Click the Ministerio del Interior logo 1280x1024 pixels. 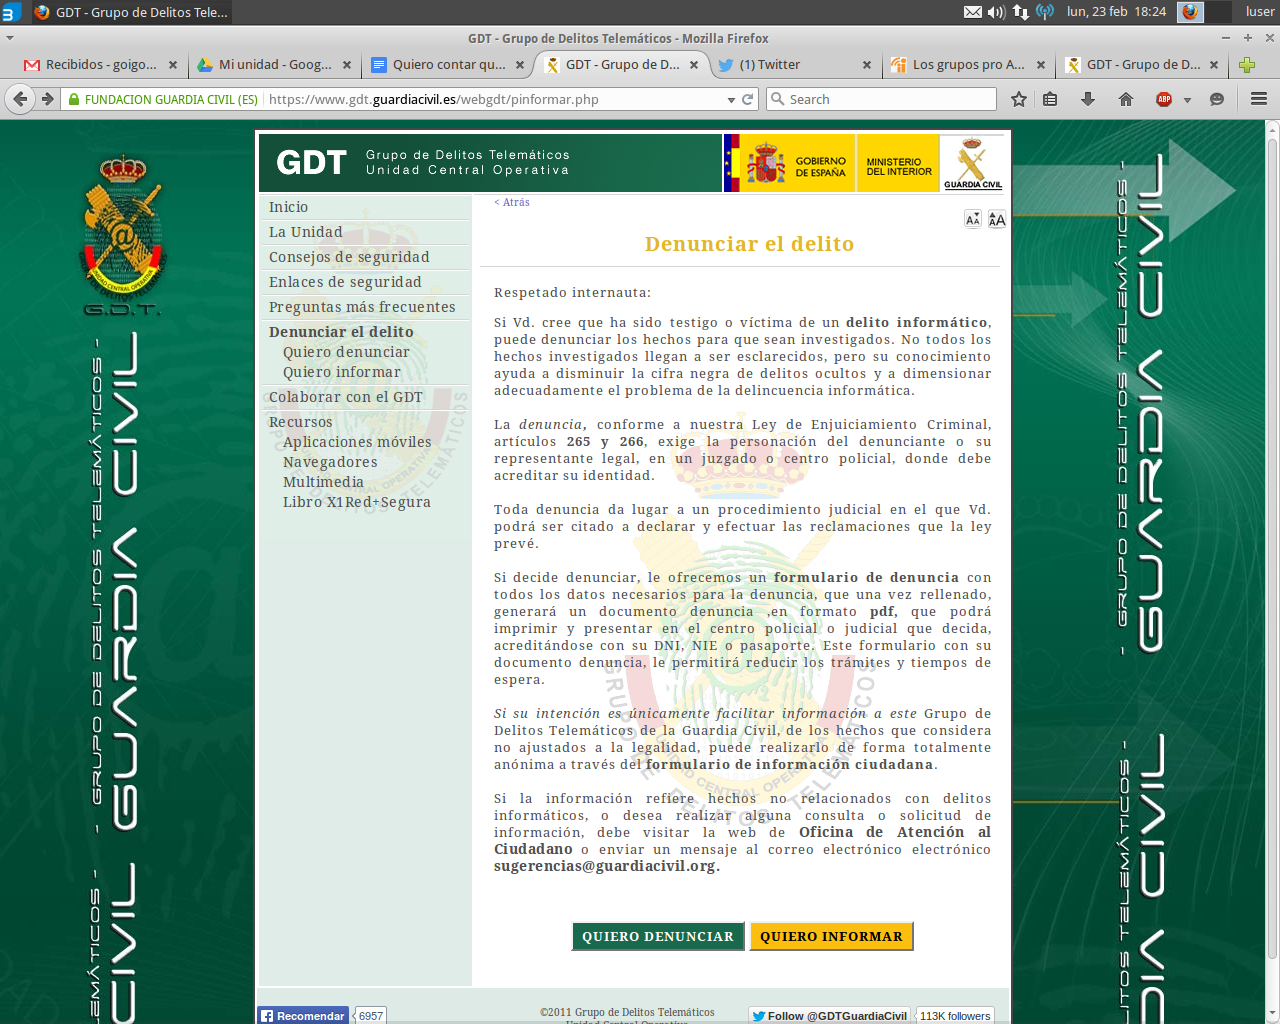(898, 163)
